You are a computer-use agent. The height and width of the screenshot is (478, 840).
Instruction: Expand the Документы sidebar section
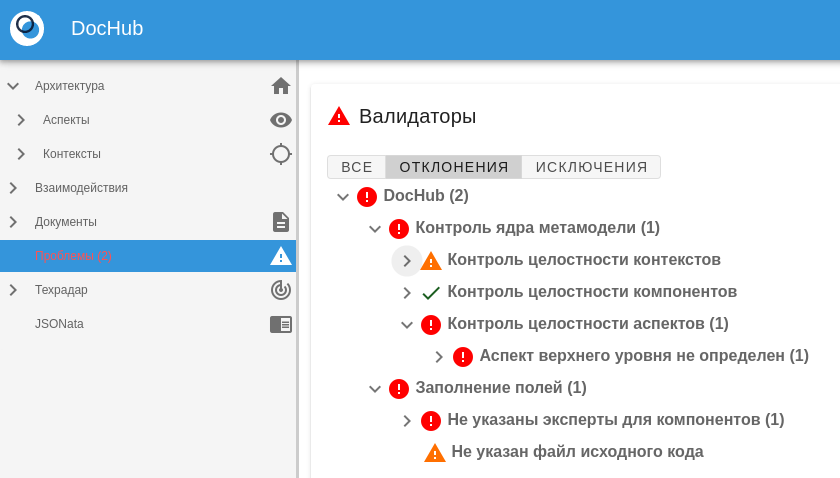13,222
